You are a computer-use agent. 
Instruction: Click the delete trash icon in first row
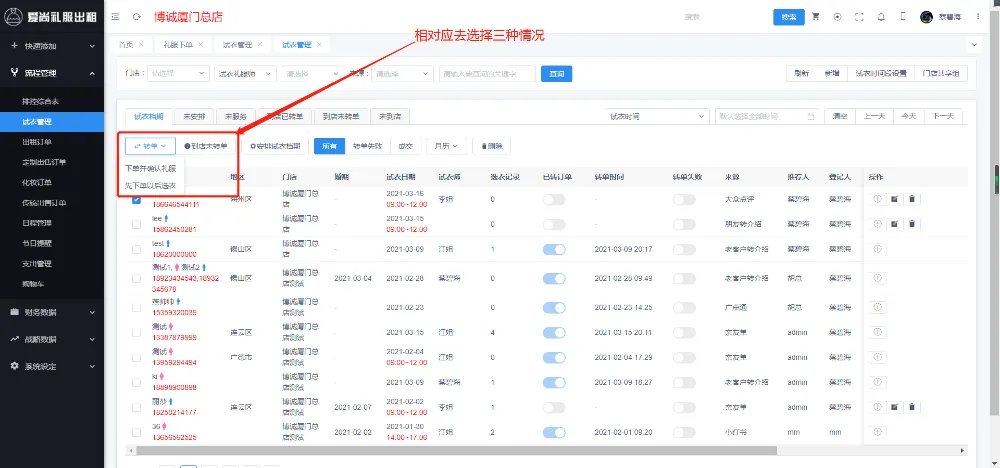click(x=911, y=199)
